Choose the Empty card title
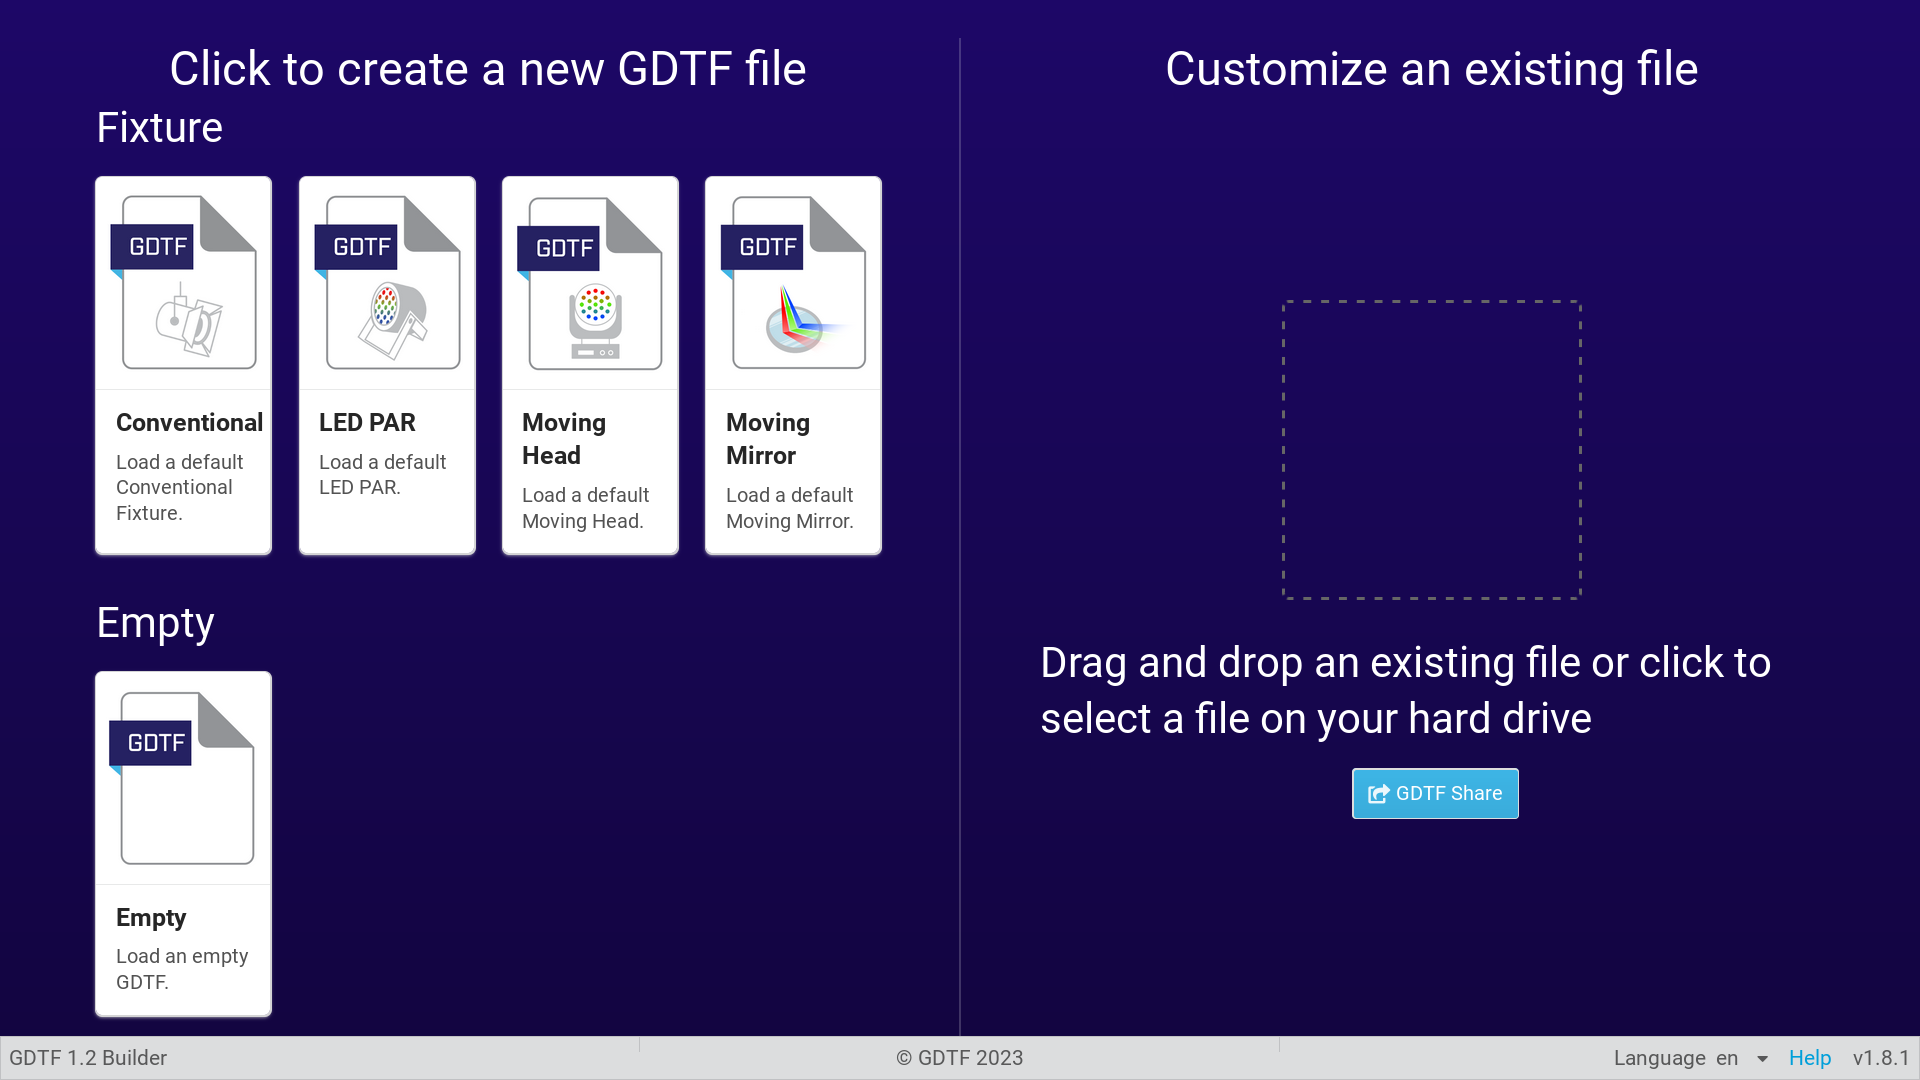The height and width of the screenshot is (1080, 1920). (151, 917)
